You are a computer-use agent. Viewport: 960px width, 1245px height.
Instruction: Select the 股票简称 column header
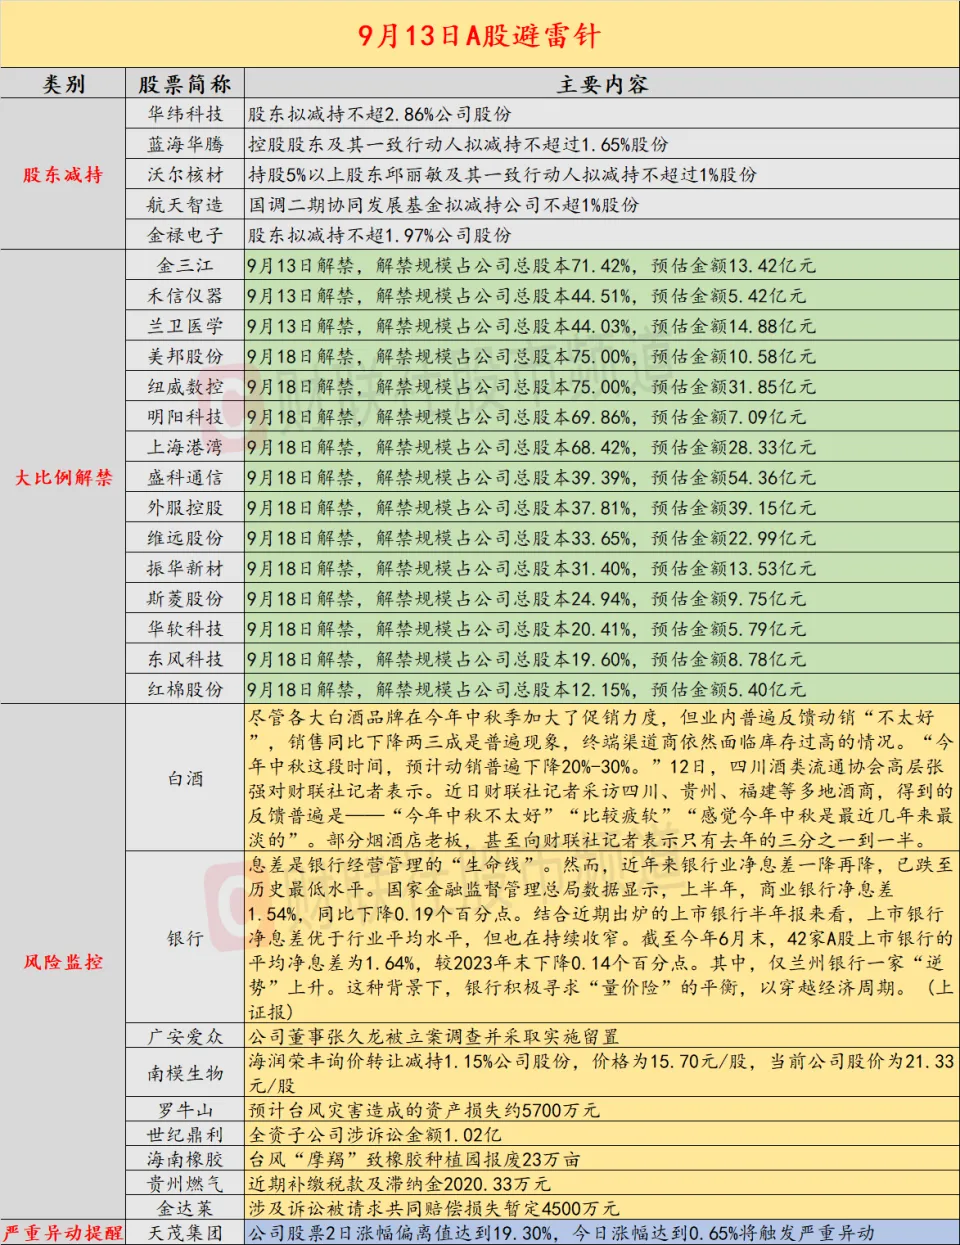click(x=185, y=84)
